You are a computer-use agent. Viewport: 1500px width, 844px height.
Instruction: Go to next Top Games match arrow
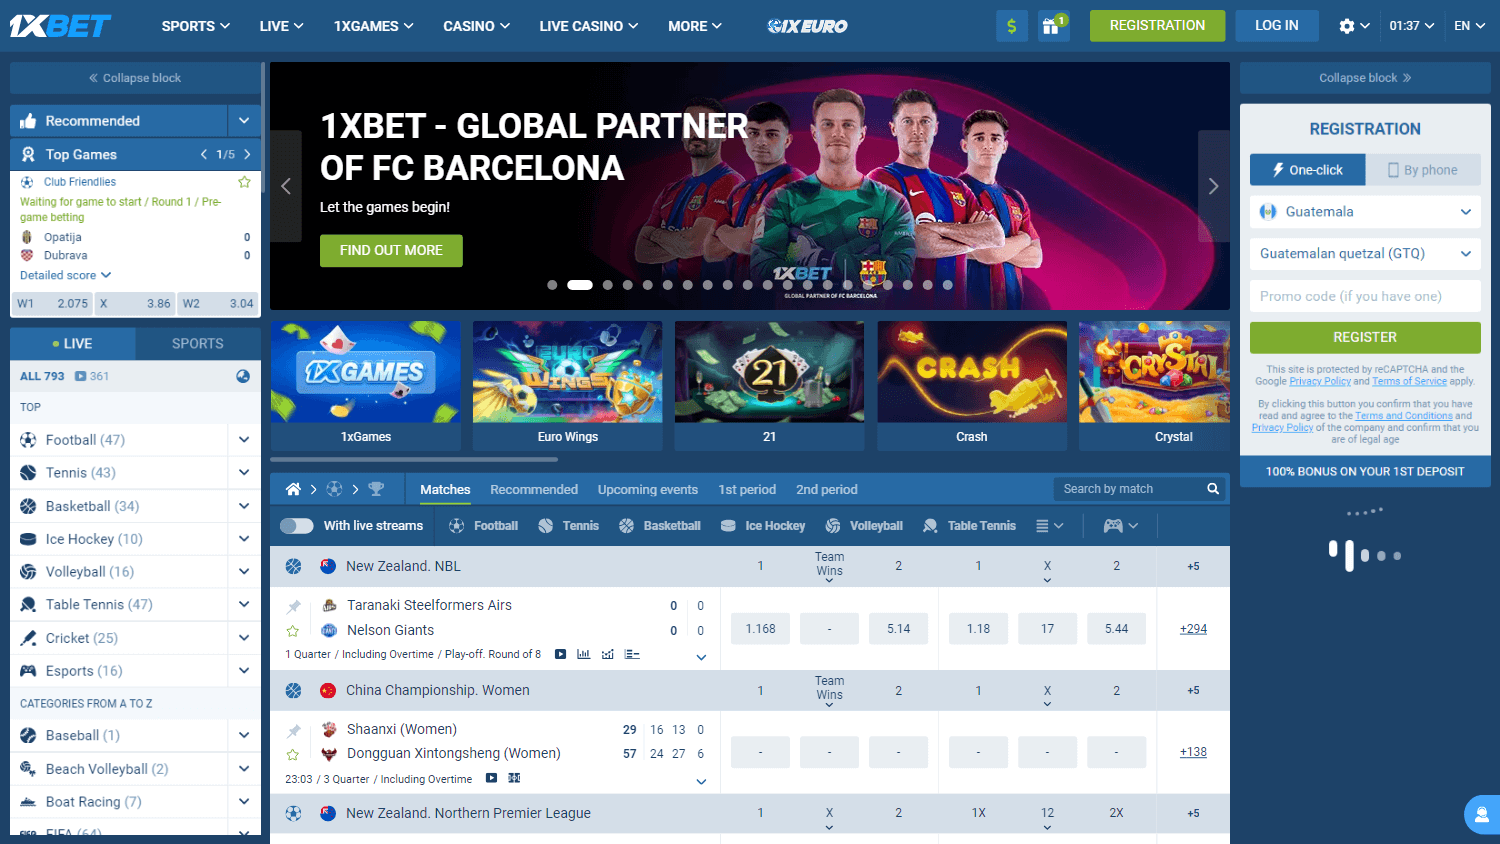coord(247,154)
